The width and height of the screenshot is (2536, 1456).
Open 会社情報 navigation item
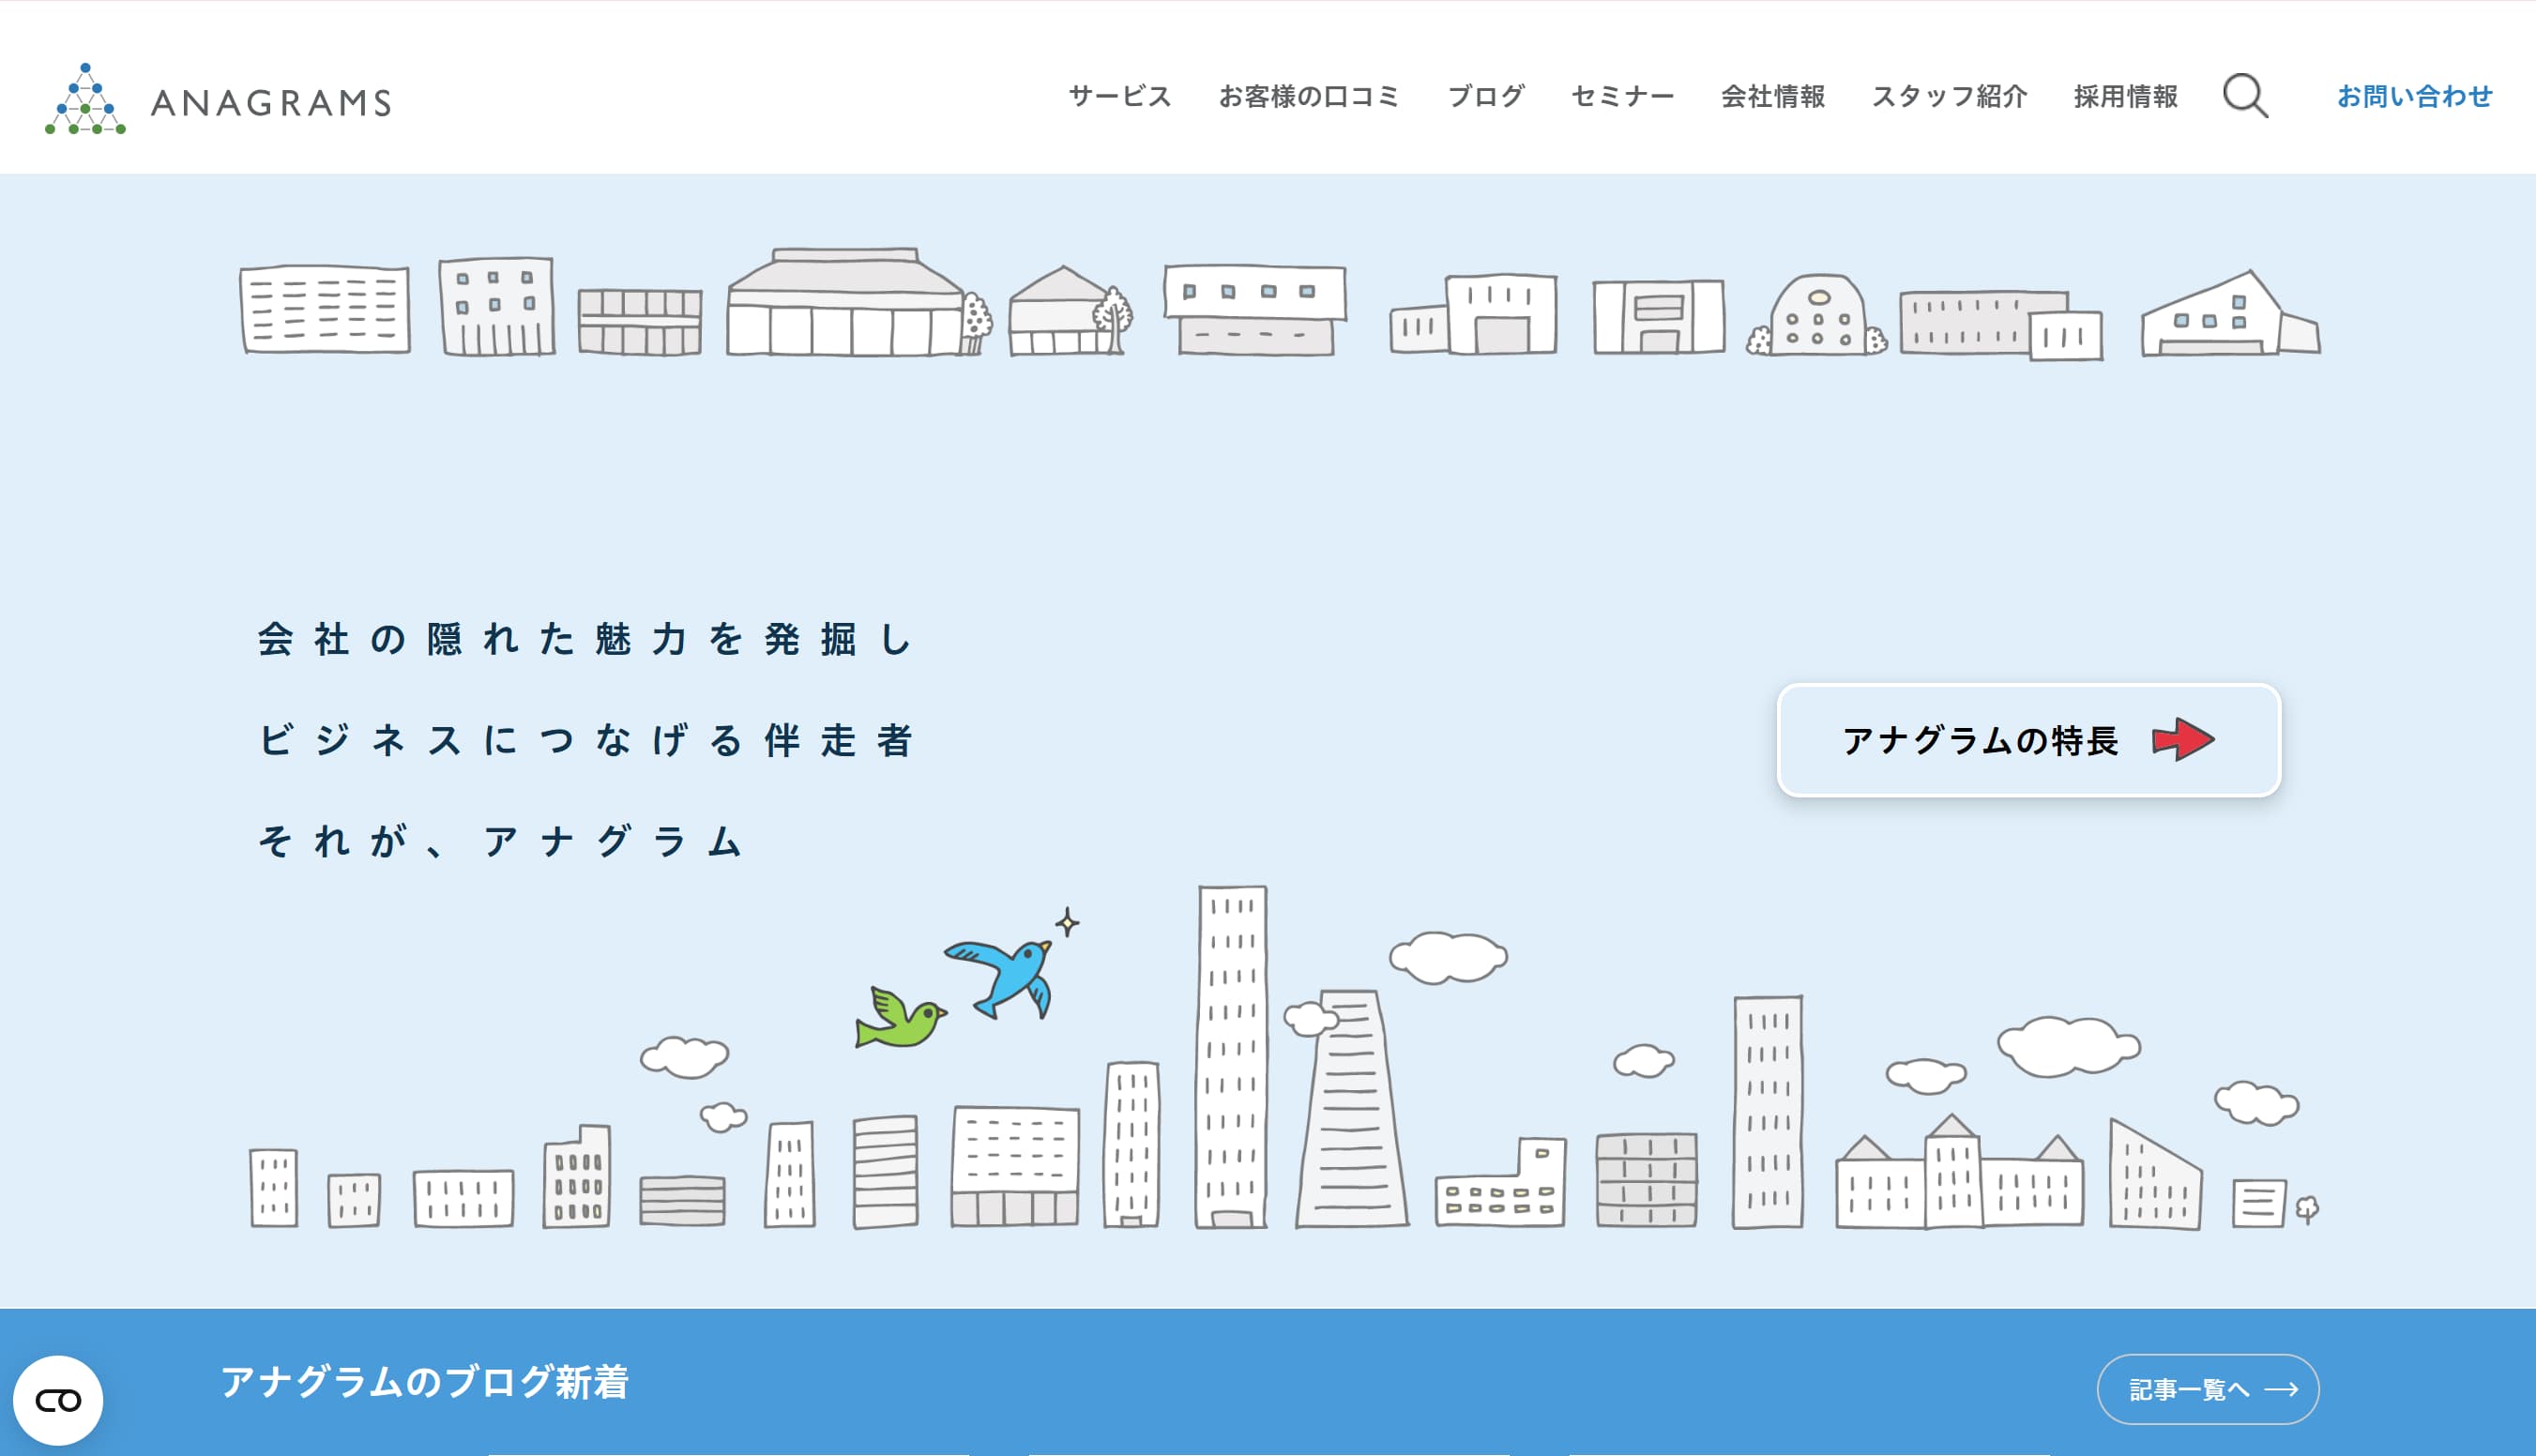tap(1772, 96)
